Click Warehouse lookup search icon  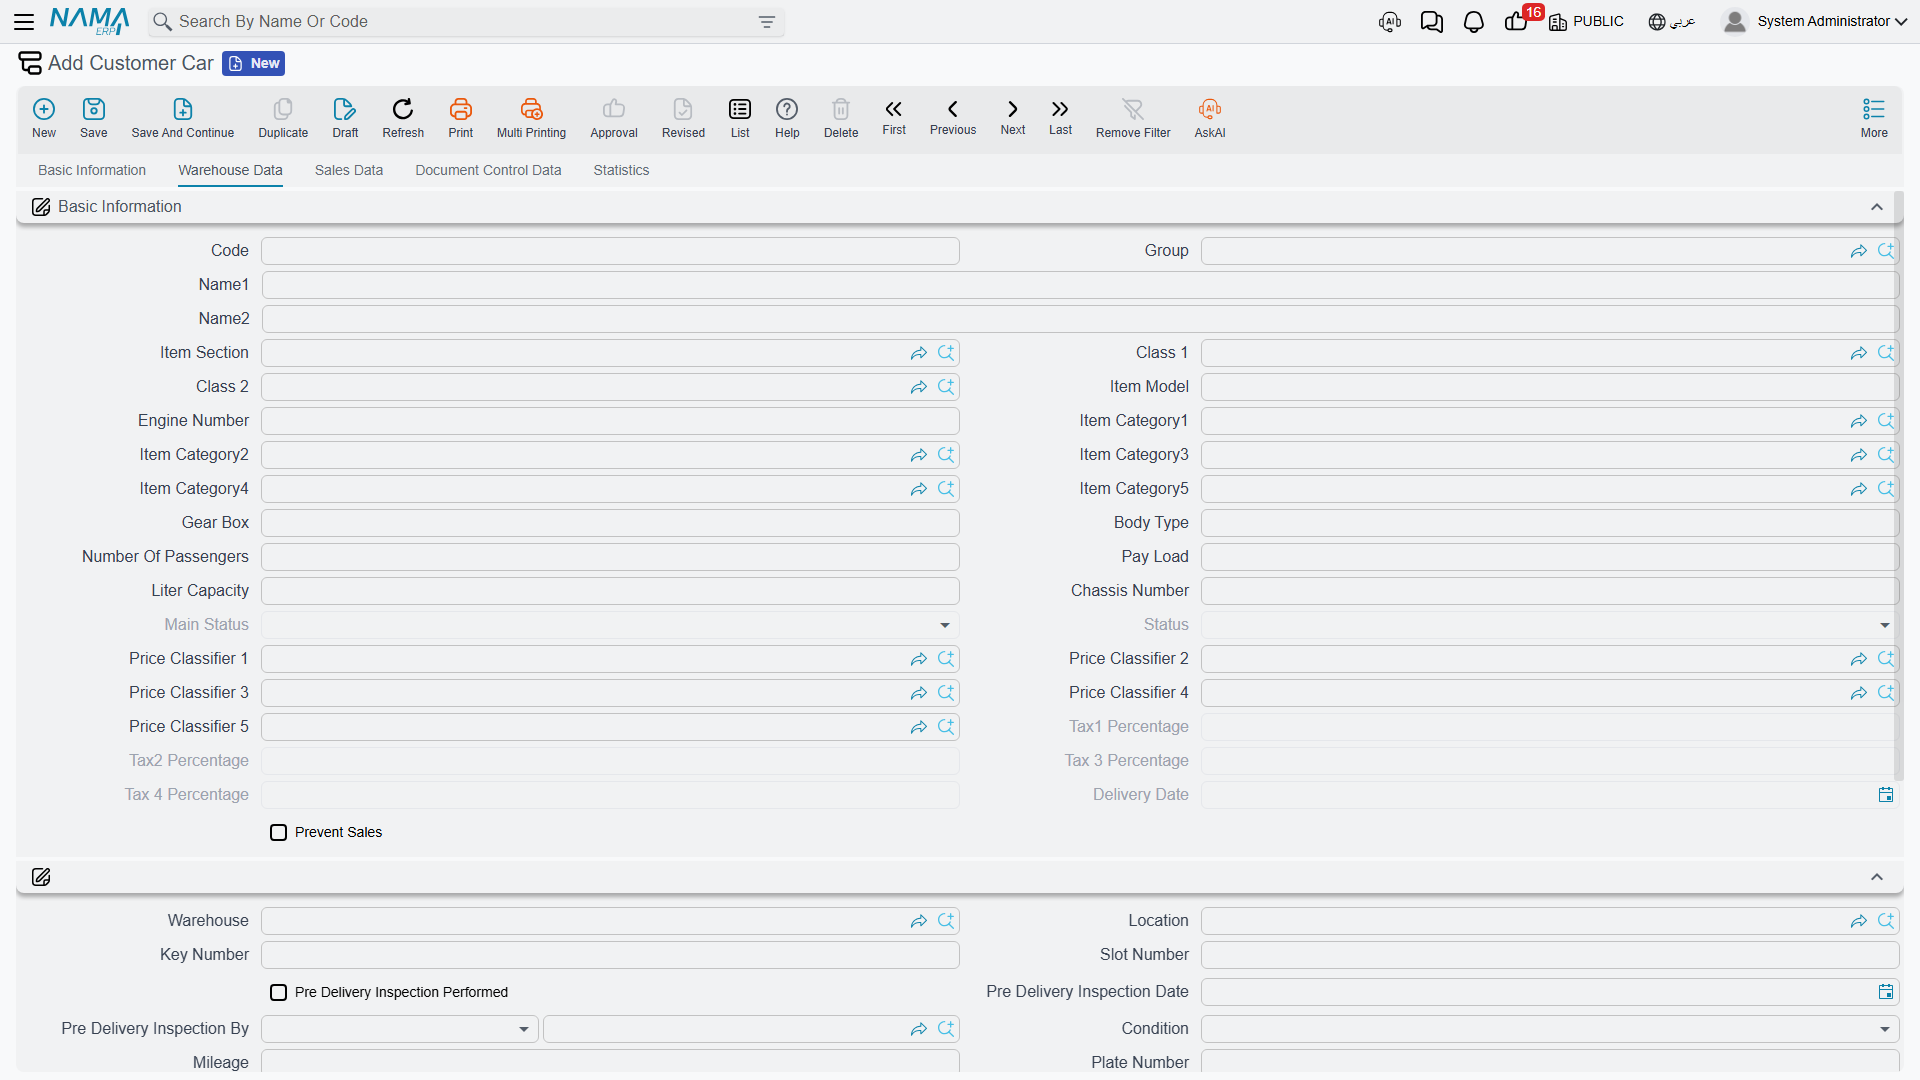pyautogui.click(x=946, y=921)
